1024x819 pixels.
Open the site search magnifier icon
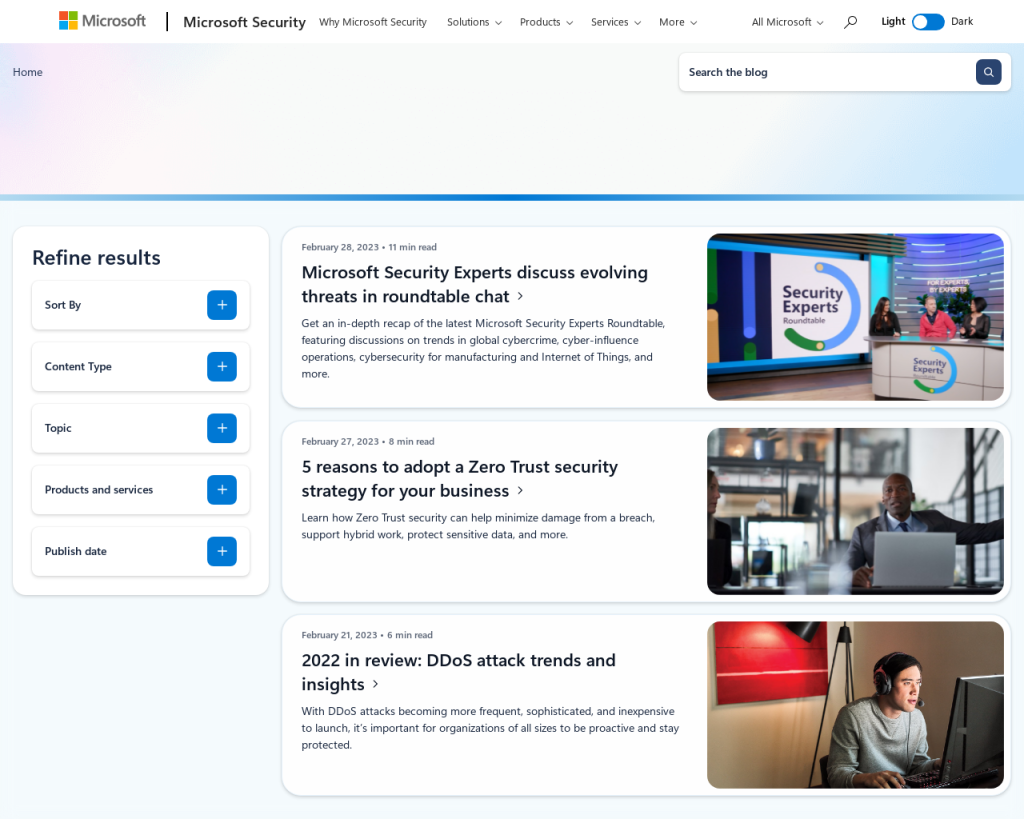point(850,22)
